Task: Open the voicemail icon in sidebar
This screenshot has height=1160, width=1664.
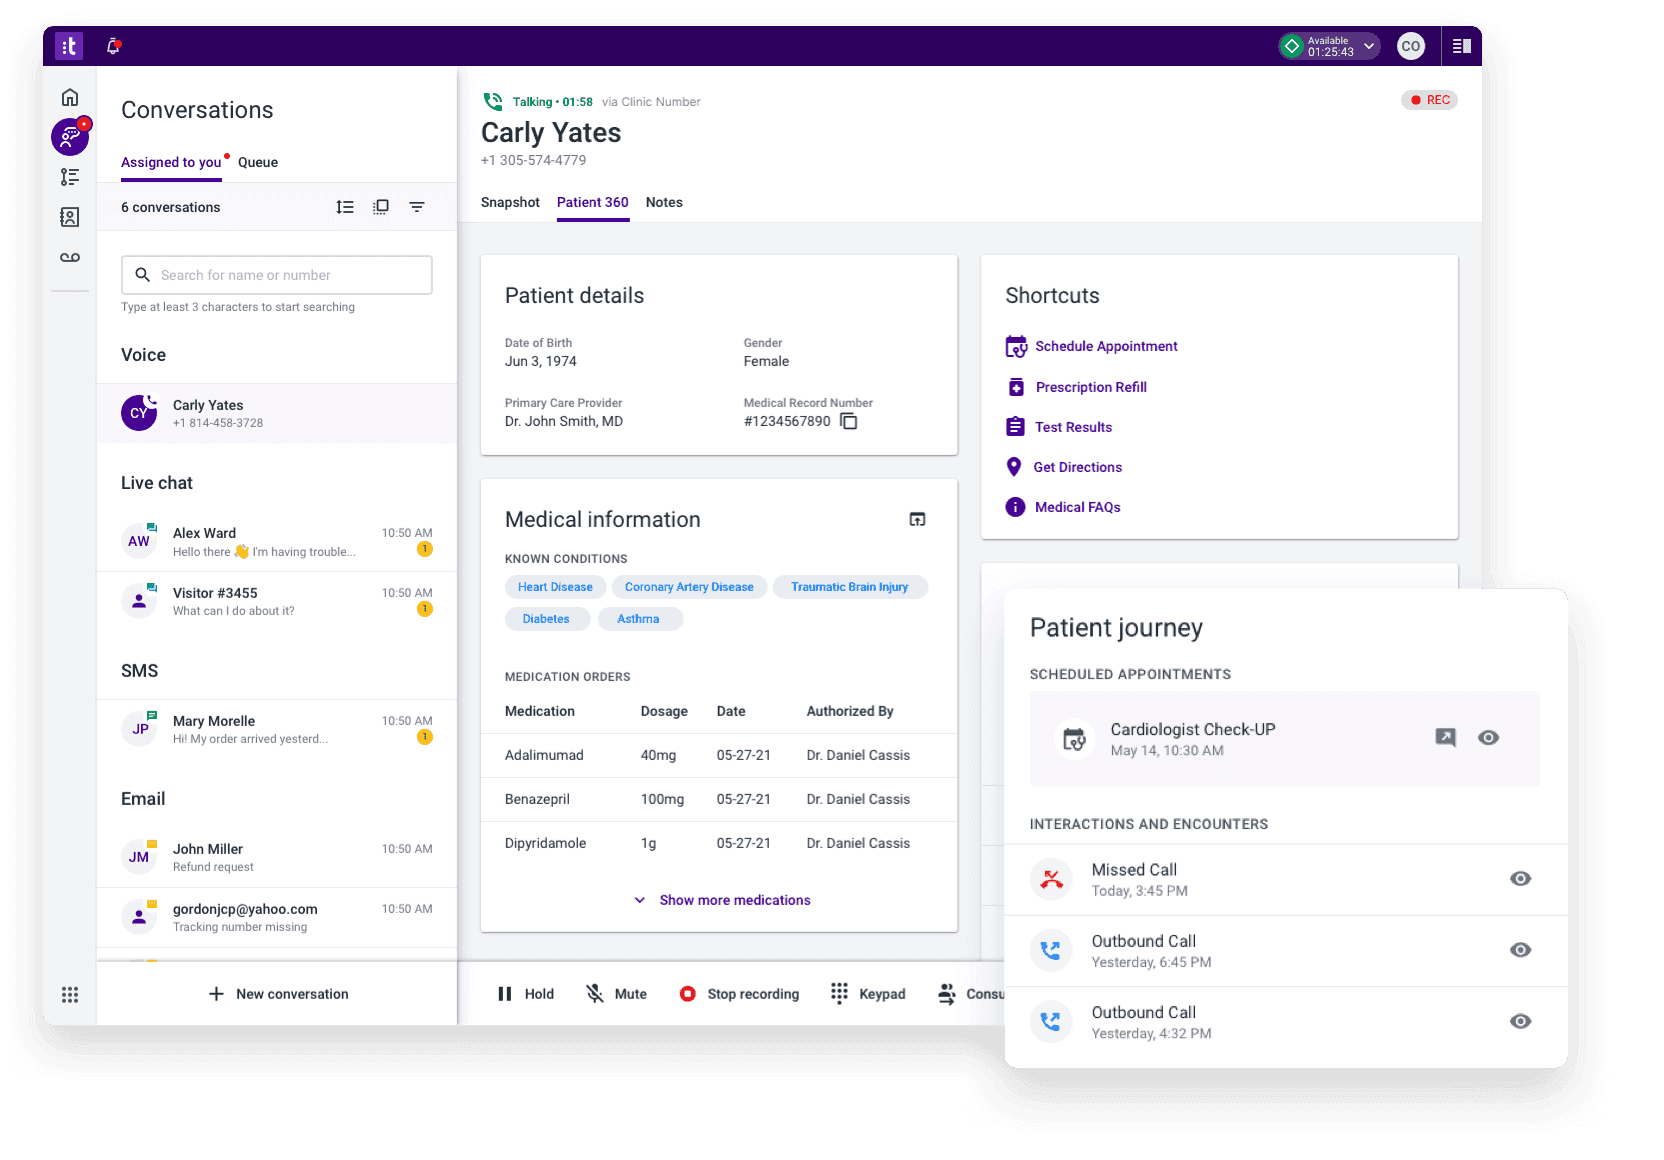Action: click(x=70, y=257)
